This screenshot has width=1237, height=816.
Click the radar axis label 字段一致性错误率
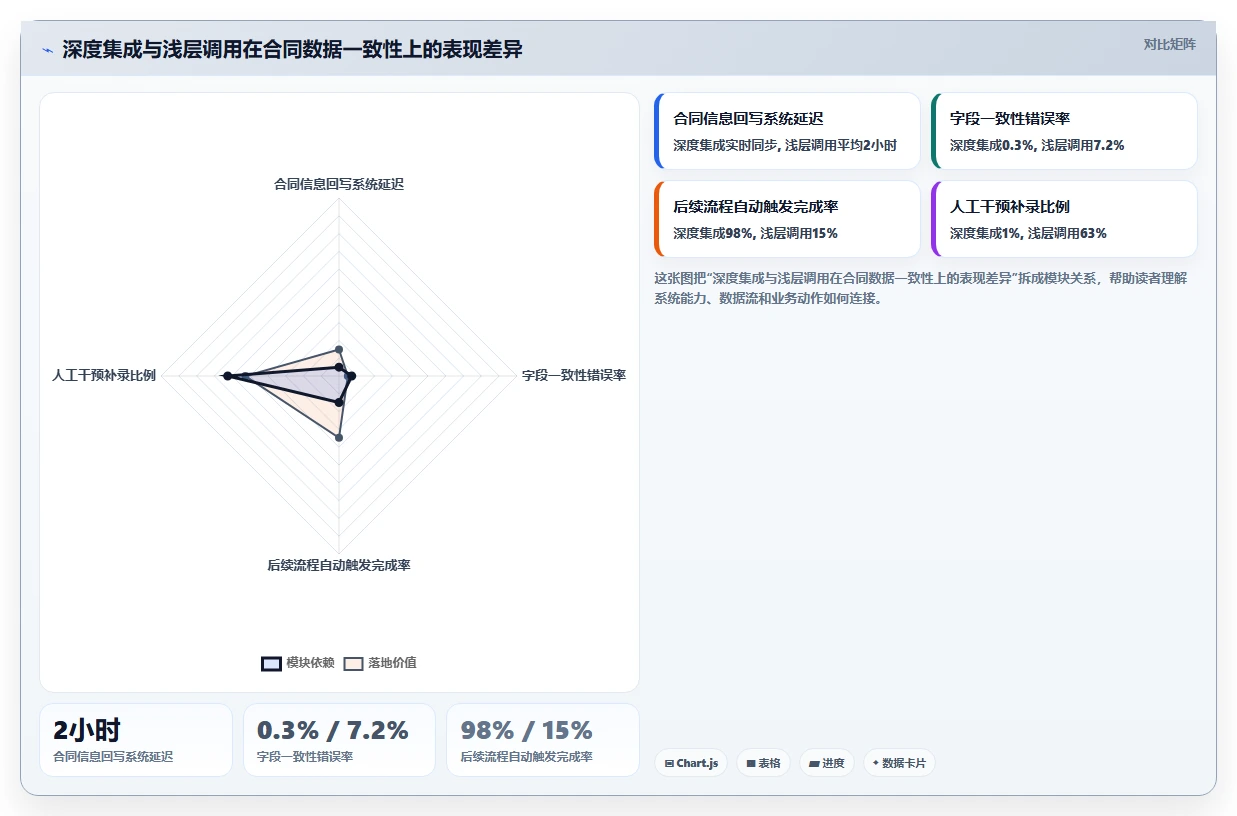click(574, 375)
